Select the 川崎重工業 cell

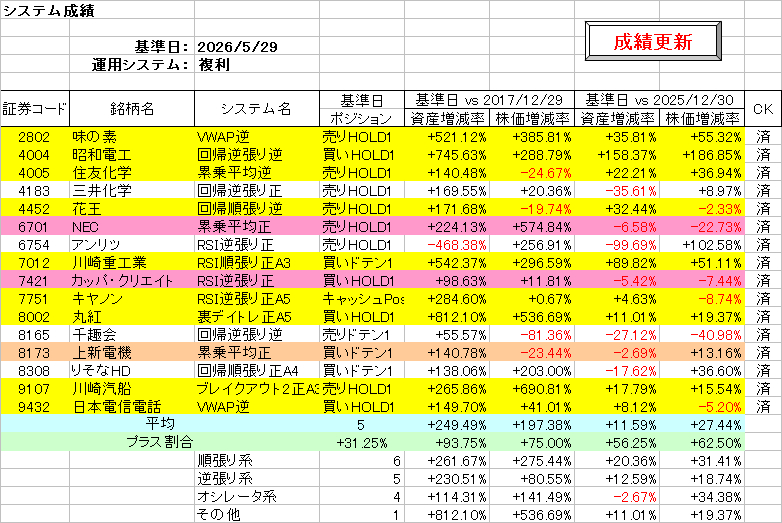pyautogui.click(x=132, y=263)
